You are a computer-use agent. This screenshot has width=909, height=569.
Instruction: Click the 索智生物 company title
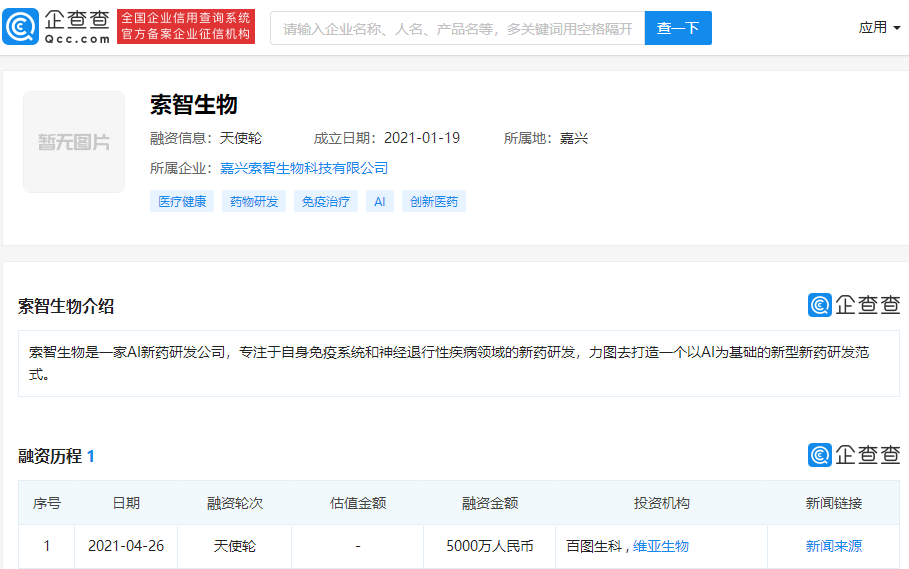point(194,105)
